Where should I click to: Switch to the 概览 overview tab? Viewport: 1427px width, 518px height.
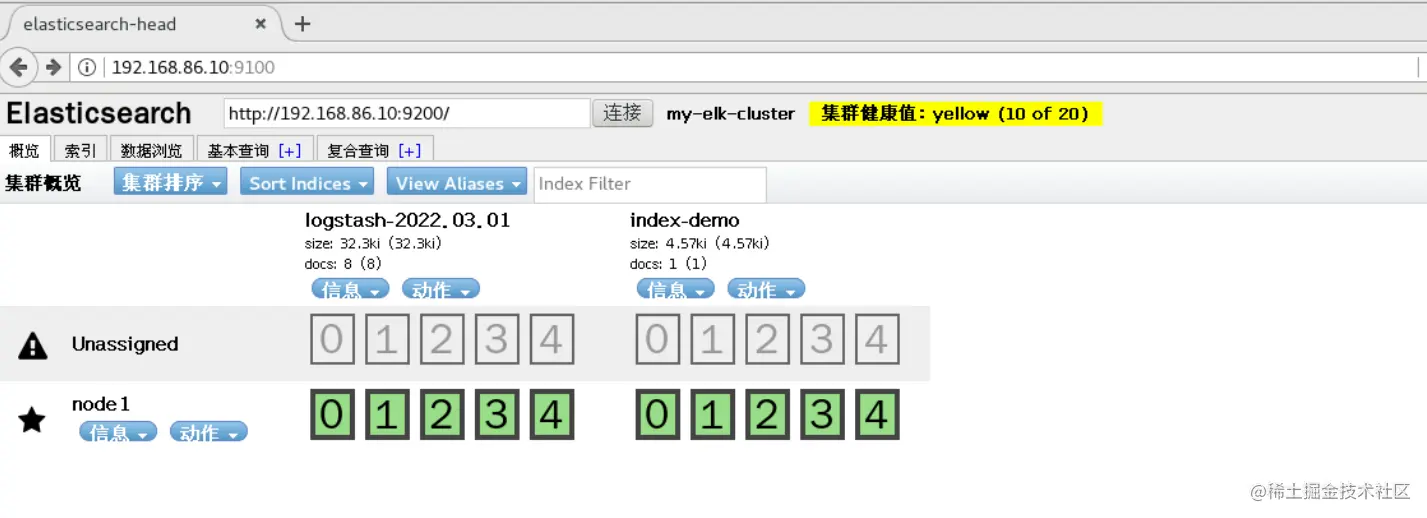[24, 150]
